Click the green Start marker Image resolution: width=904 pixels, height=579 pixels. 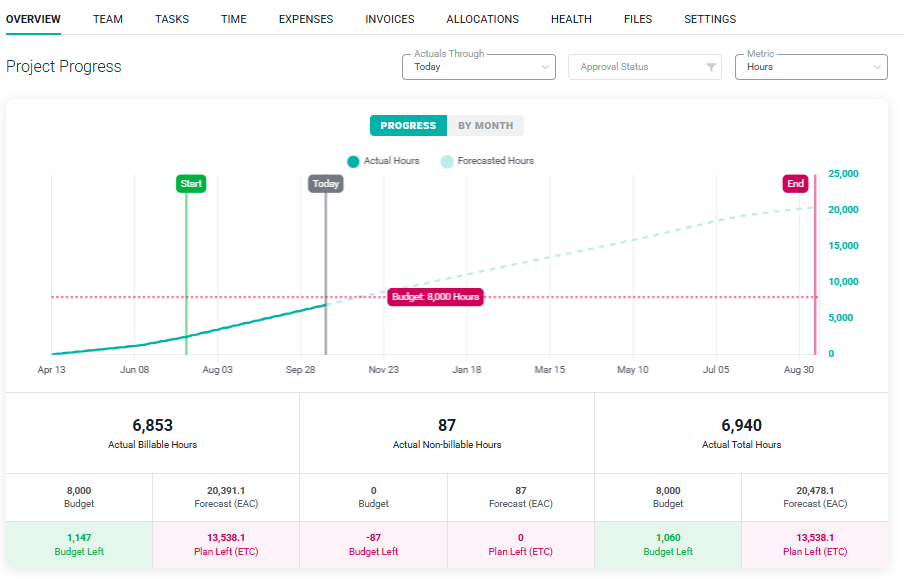click(x=191, y=183)
